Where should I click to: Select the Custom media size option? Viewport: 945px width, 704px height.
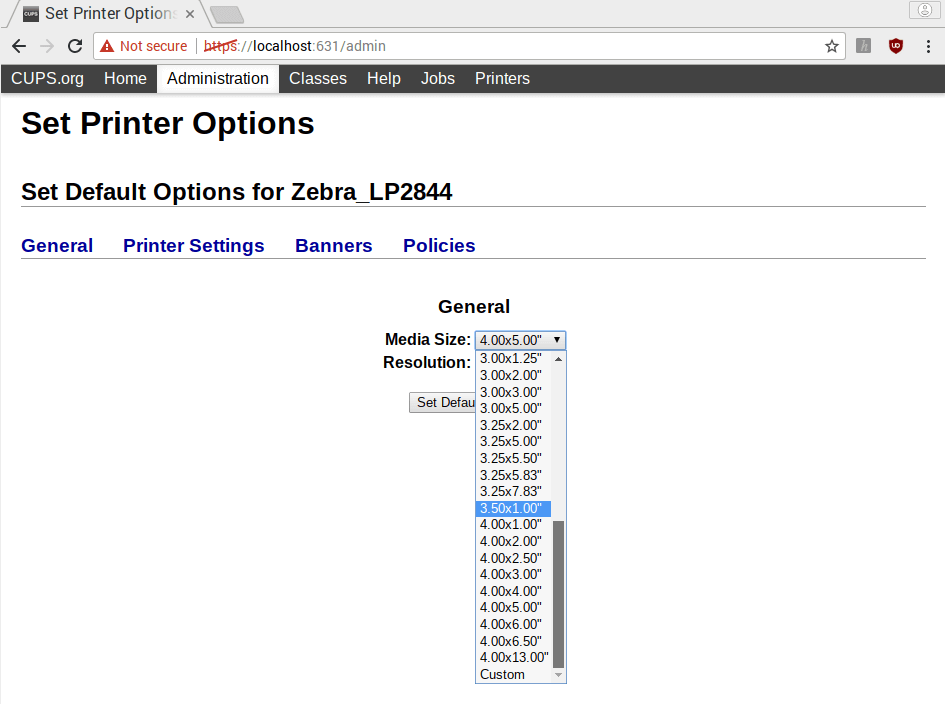[x=513, y=674]
